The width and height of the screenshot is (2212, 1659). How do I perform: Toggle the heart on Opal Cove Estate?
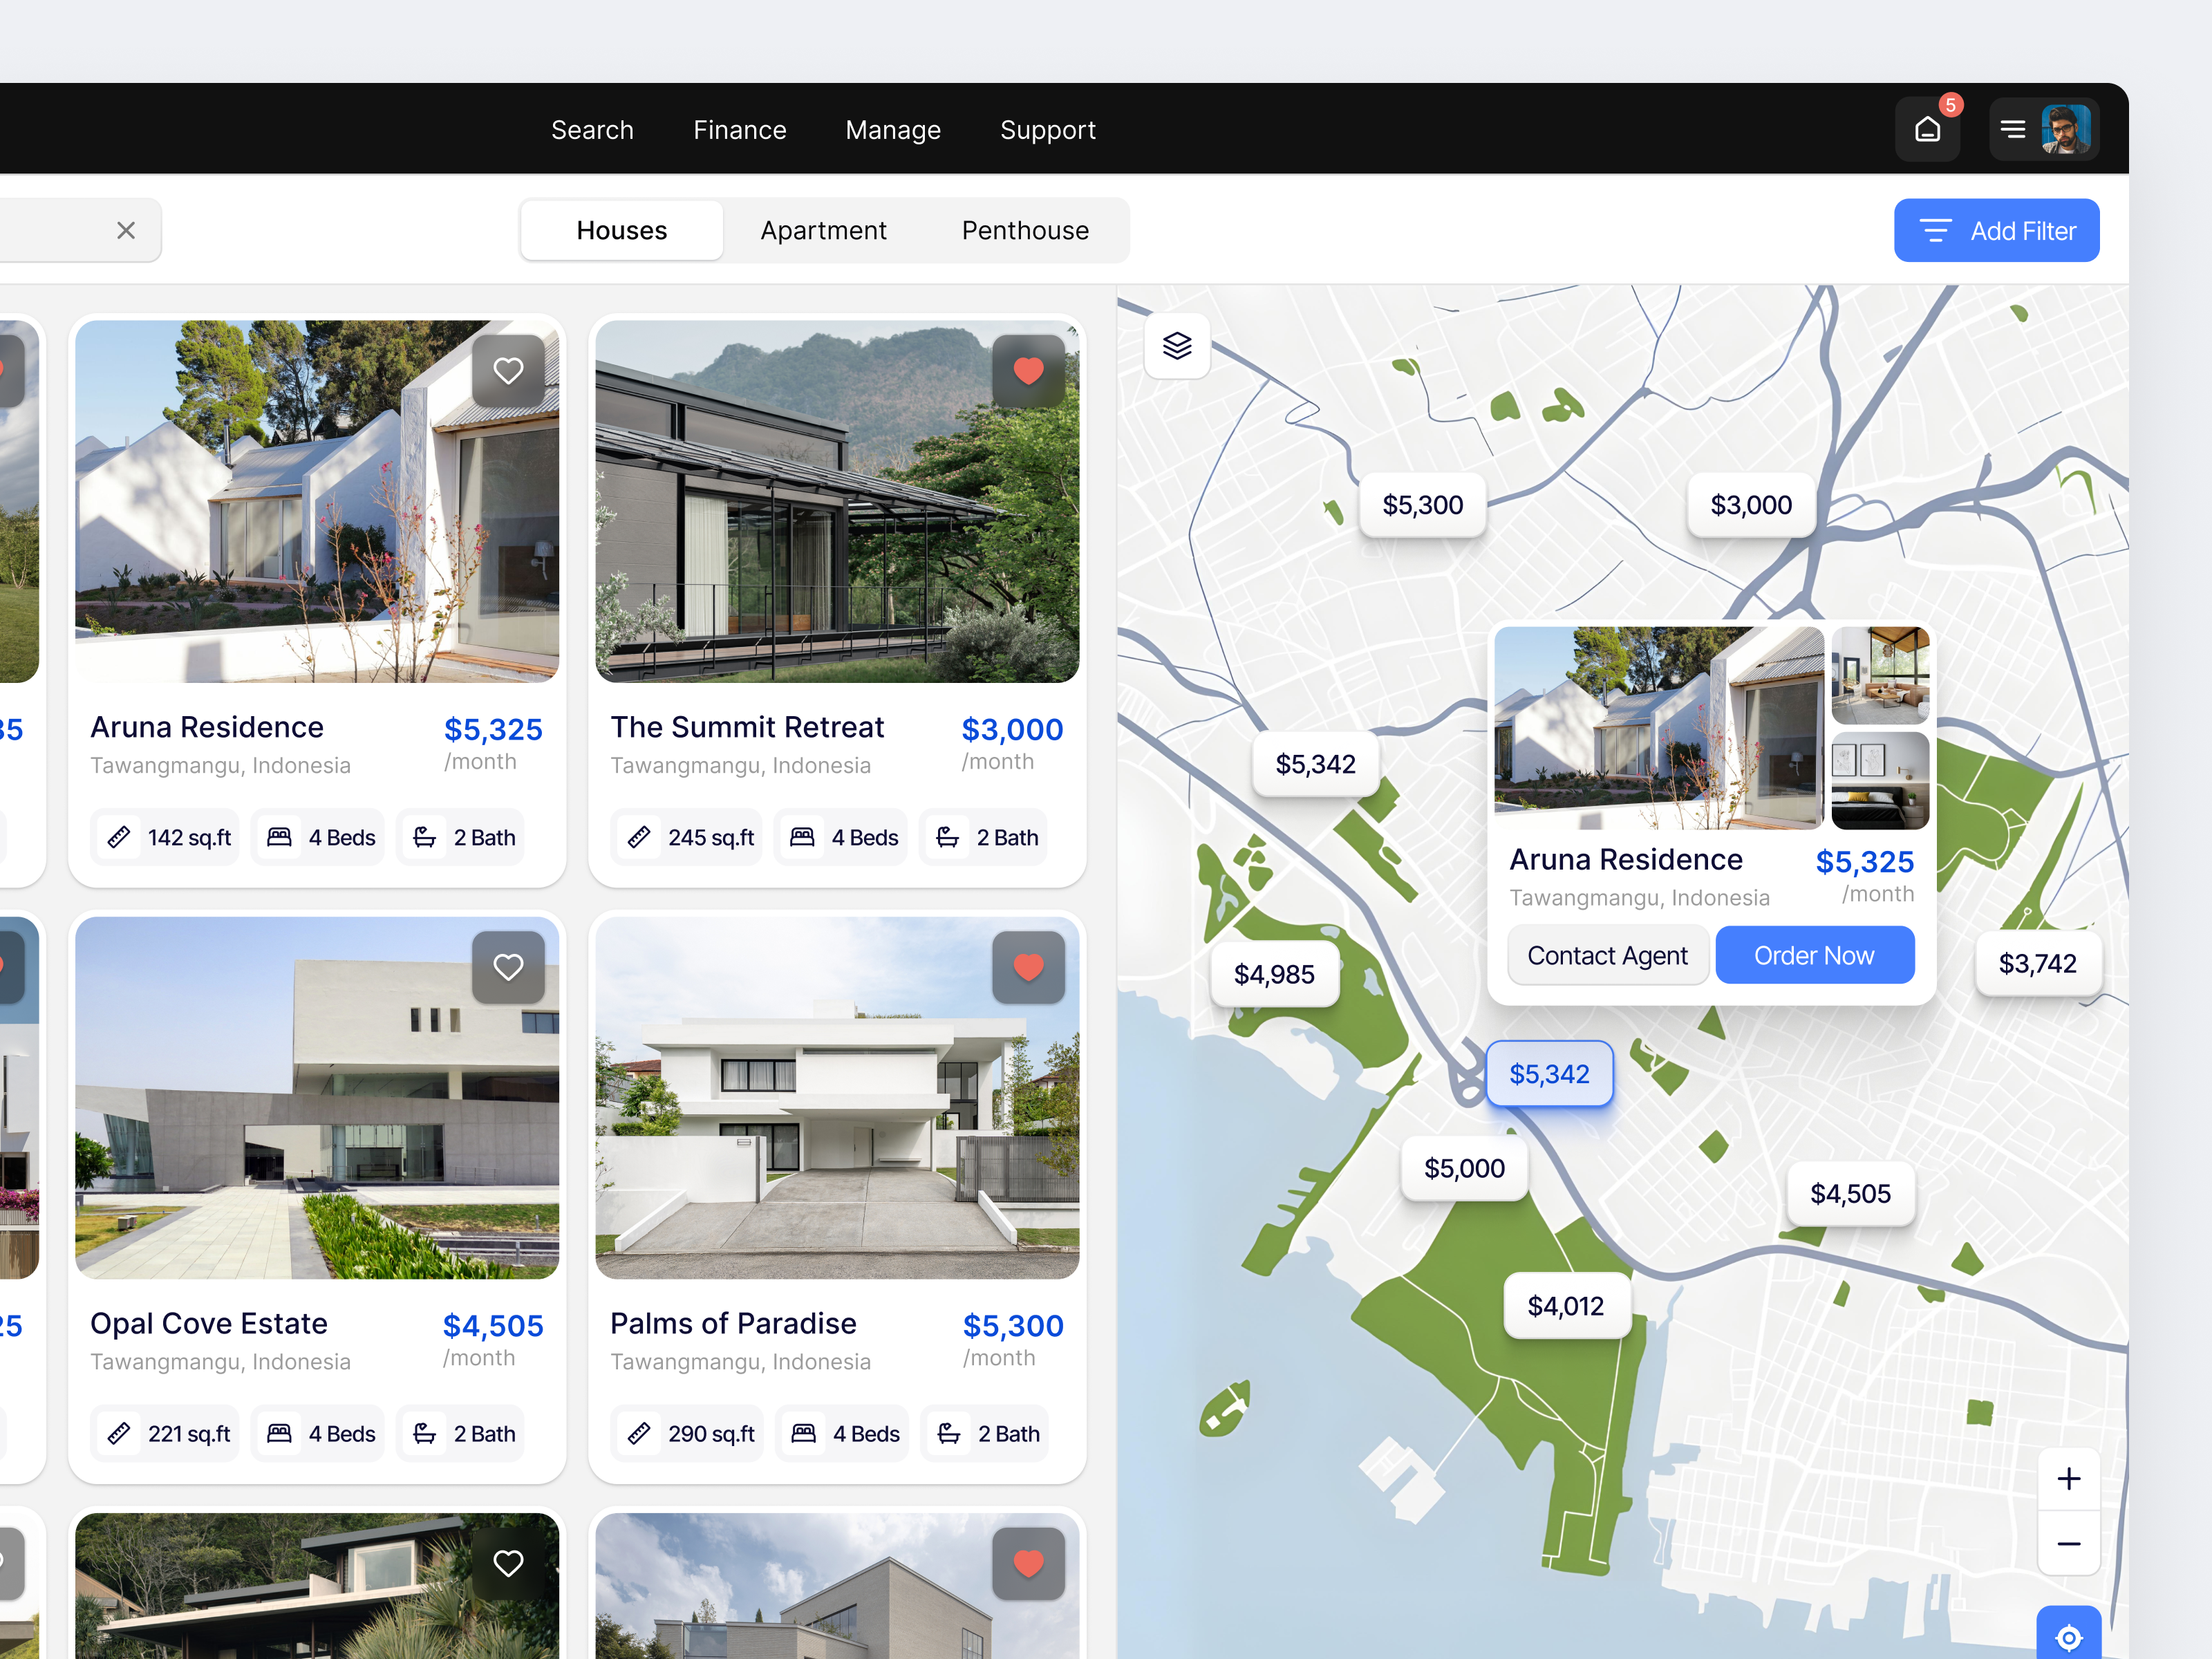point(508,966)
